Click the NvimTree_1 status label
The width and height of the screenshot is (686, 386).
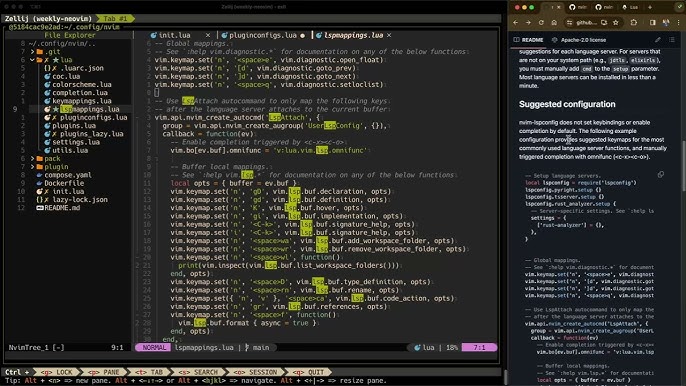click(x=36, y=347)
